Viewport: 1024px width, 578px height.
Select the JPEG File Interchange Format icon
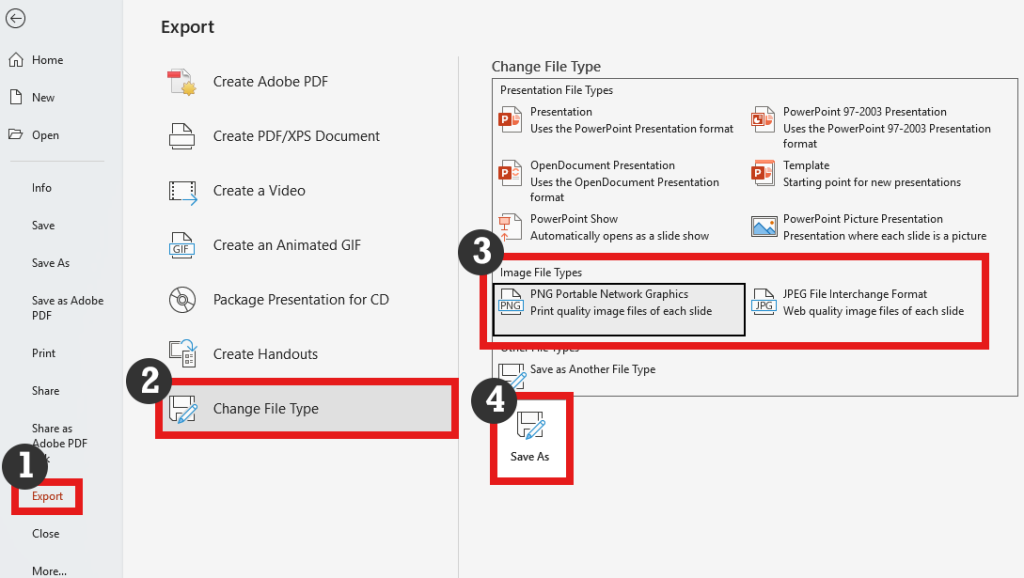[x=764, y=303]
